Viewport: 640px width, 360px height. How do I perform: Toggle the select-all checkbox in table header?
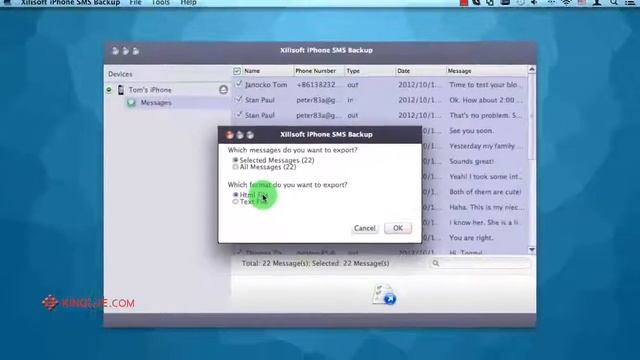click(x=237, y=71)
